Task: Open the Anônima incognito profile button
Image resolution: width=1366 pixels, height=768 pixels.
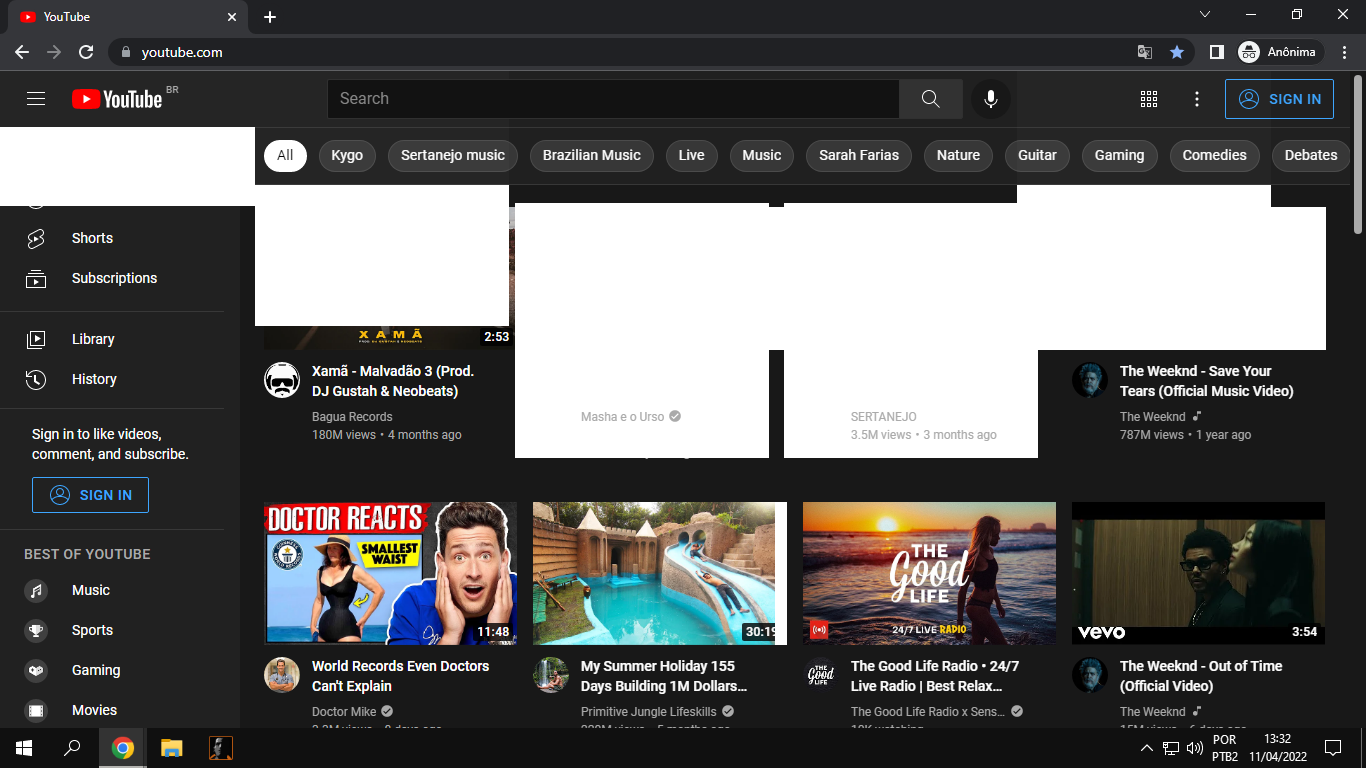Action: (1280, 52)
